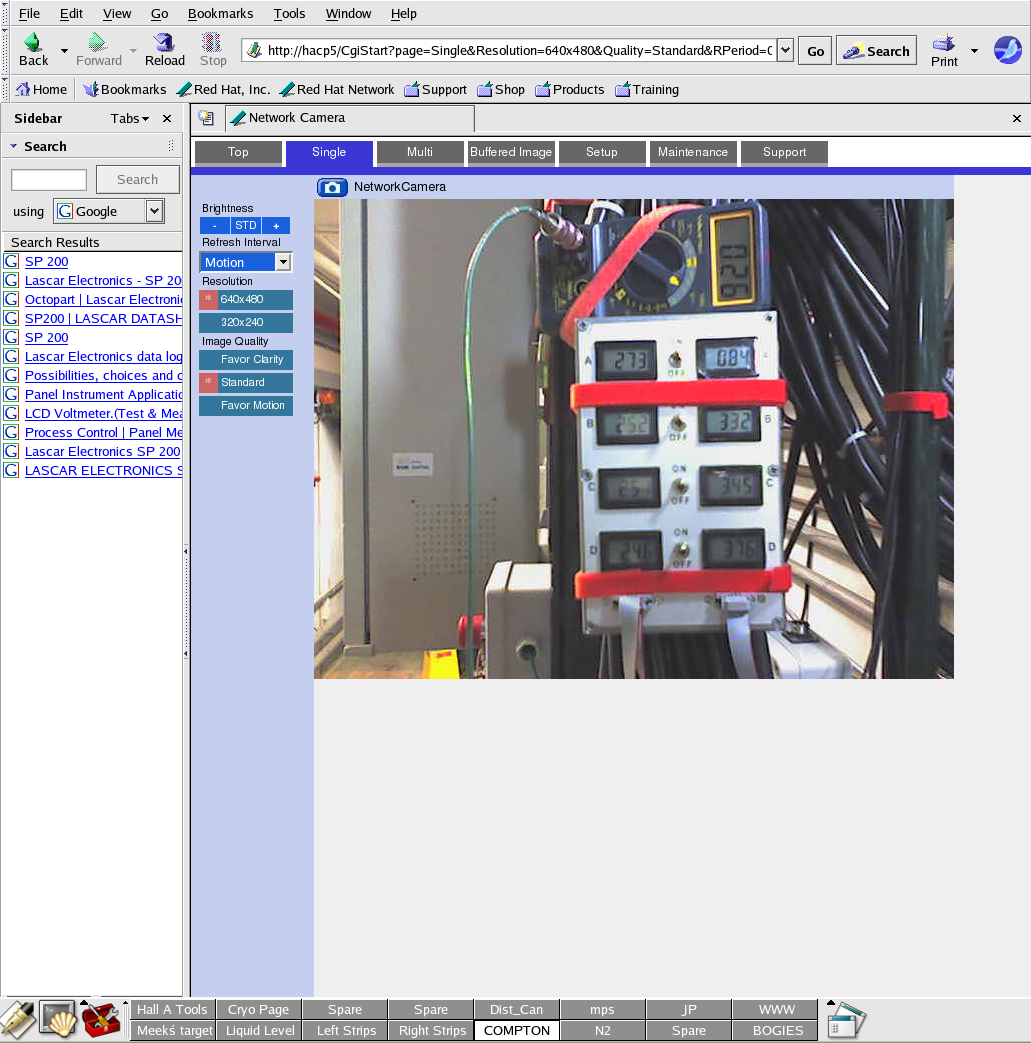Click the toolbar Search button
This screenshot has width=1031, height=1043.
pos(876,51)
